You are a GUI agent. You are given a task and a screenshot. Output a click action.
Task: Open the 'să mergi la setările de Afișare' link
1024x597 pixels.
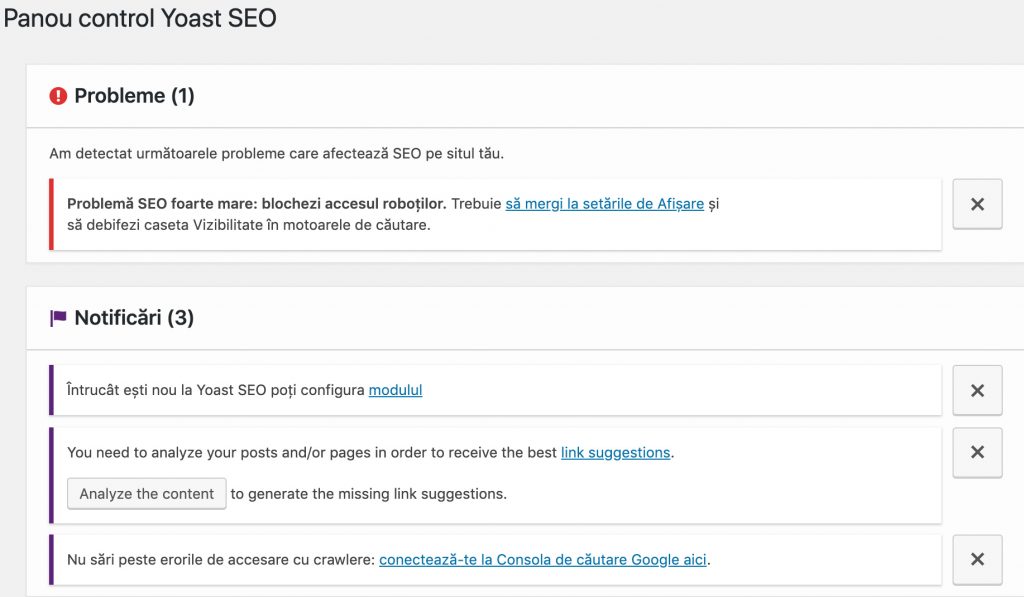(x=604, y=204)
